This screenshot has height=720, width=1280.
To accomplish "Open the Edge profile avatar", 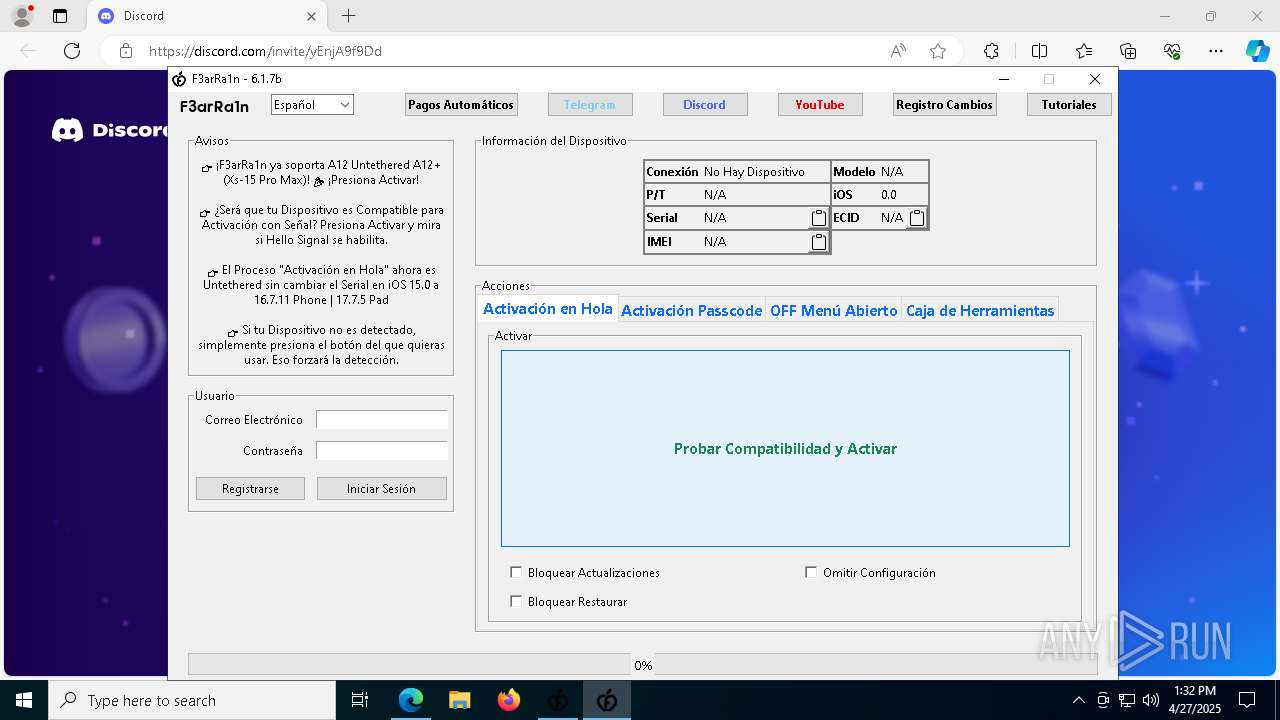I will click(22, 16).
